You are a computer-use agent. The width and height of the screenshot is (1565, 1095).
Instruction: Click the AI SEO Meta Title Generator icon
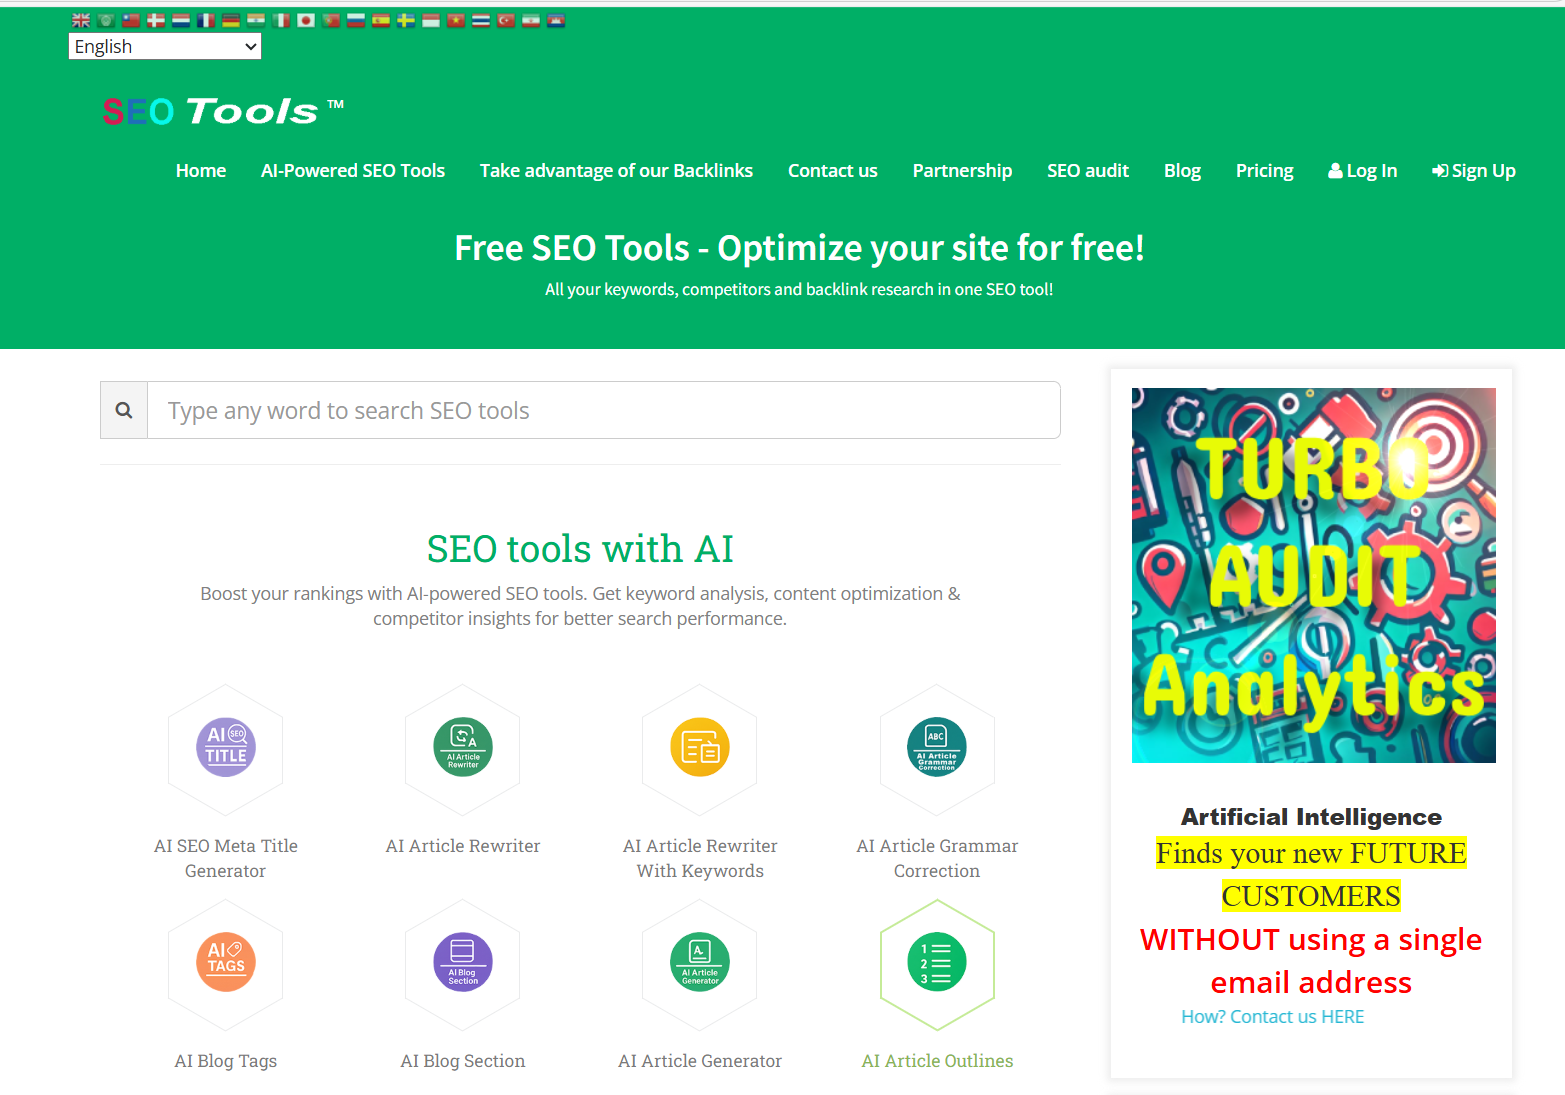[226, 747]
